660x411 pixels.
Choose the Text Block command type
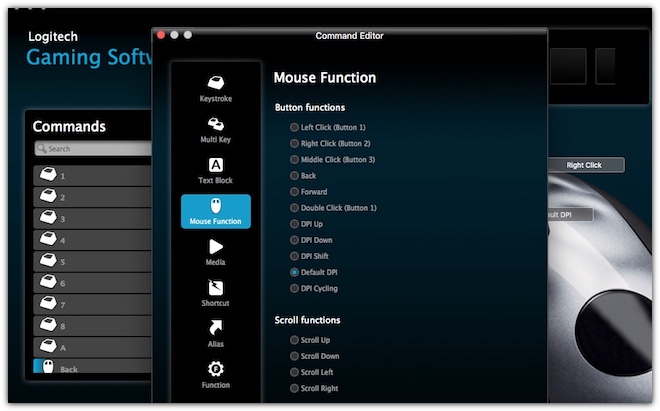[x=216, y=171]
